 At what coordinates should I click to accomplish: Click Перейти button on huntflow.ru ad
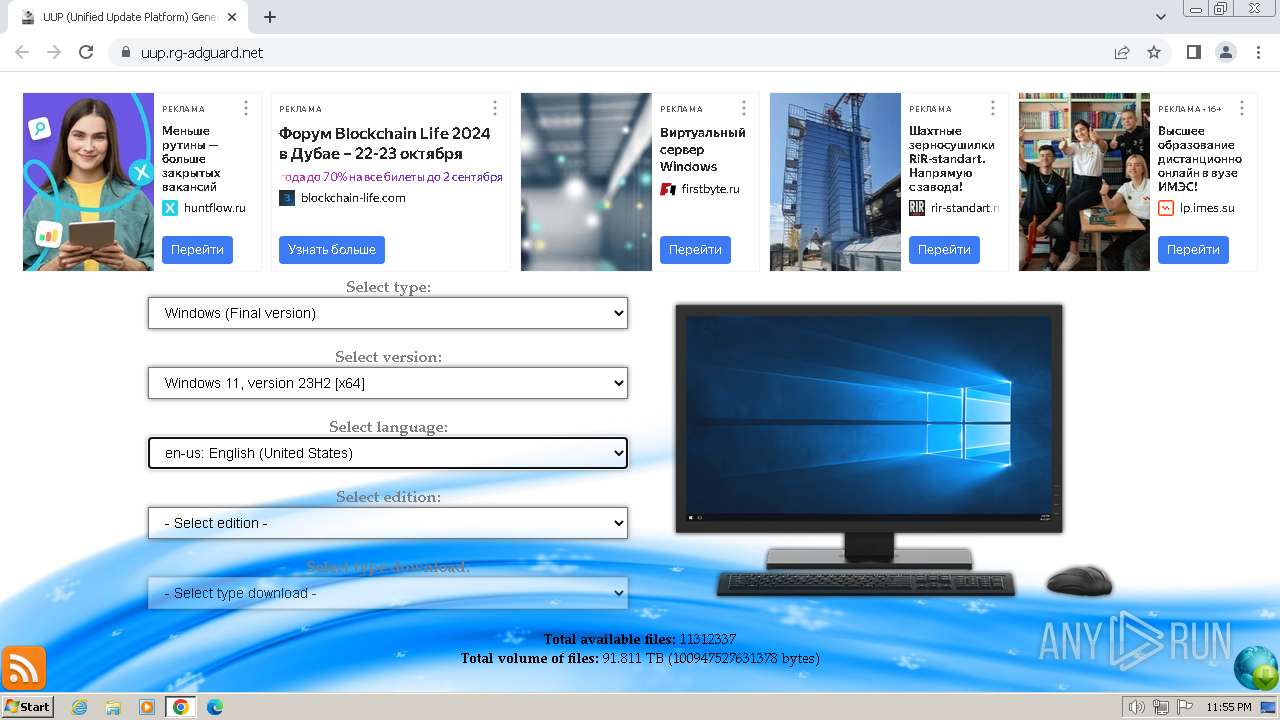click(197, 250)
